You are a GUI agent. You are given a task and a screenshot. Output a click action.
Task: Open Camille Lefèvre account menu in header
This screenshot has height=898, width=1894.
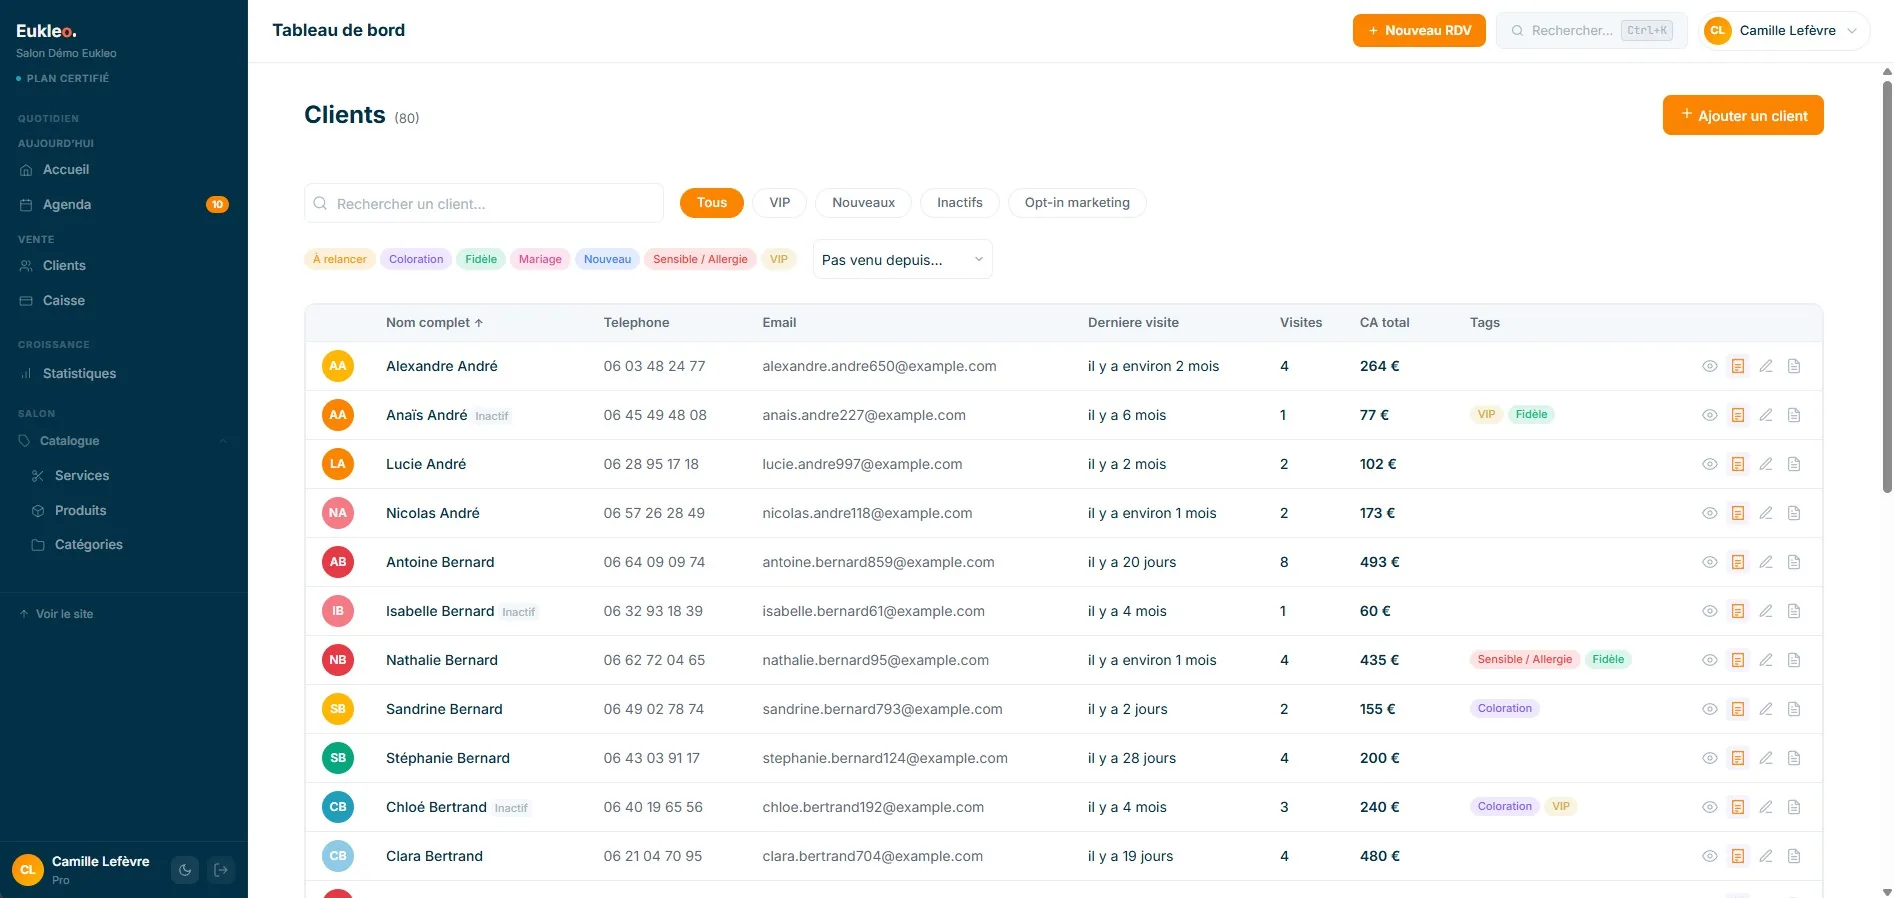(1784, 31)
